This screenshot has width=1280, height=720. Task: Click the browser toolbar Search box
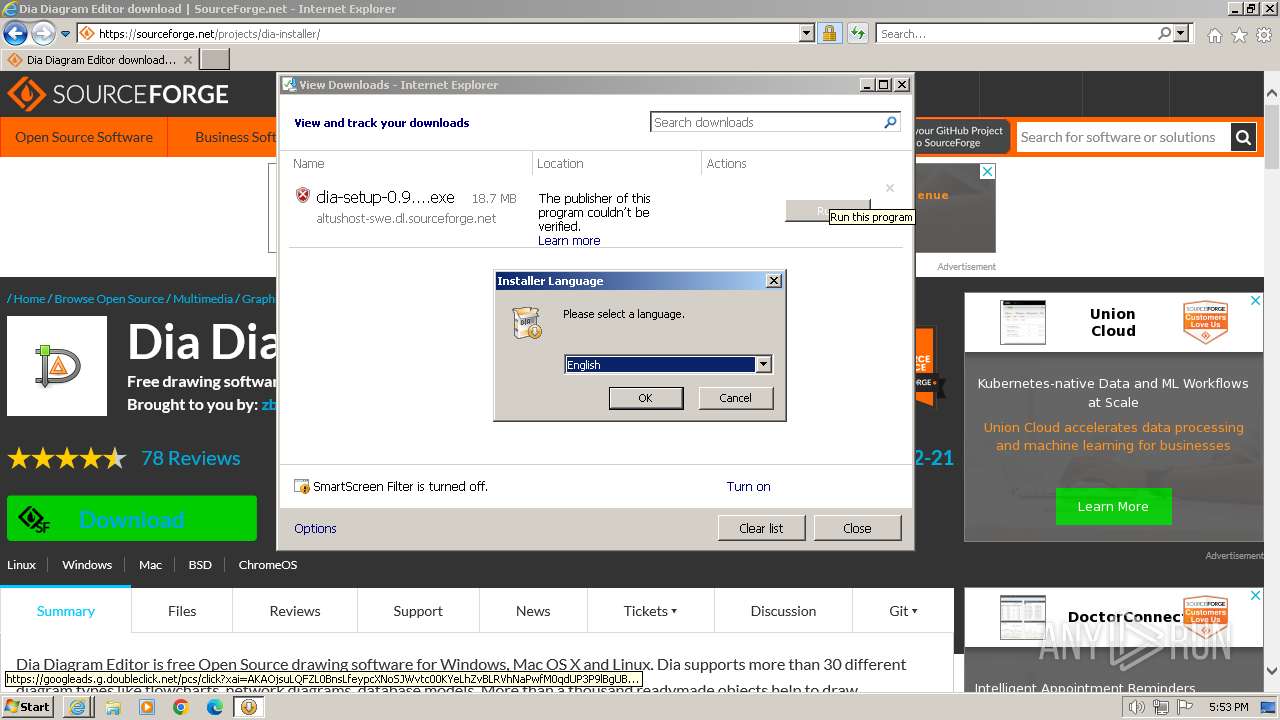[1017, 33]
